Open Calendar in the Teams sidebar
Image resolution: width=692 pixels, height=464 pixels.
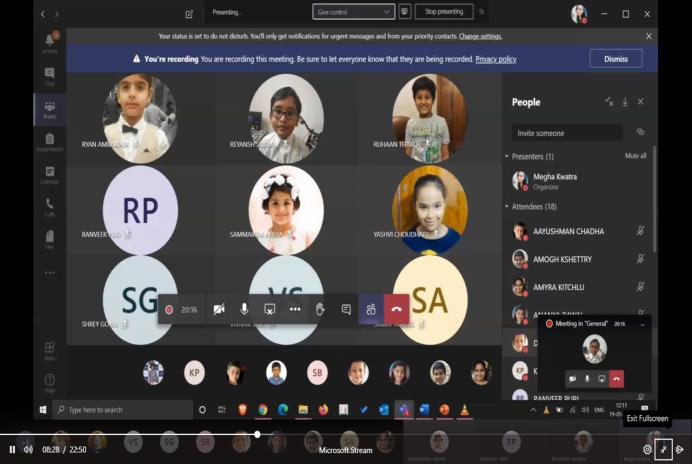tap(49, 175)
